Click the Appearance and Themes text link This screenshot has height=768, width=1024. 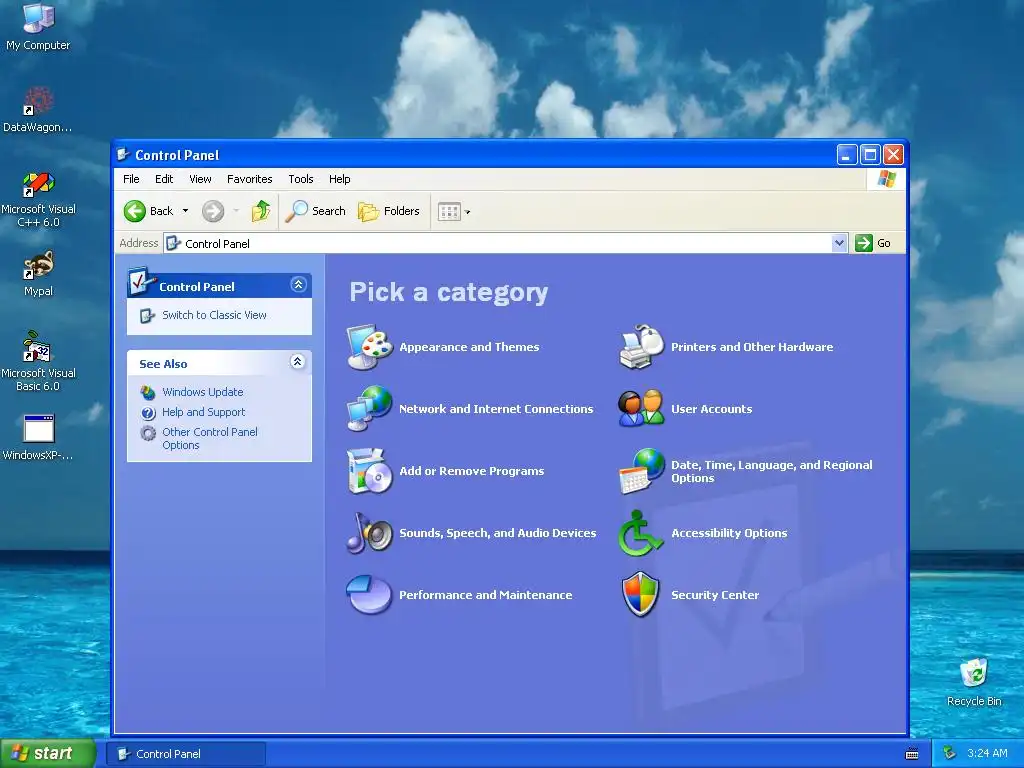click(470, 347)
